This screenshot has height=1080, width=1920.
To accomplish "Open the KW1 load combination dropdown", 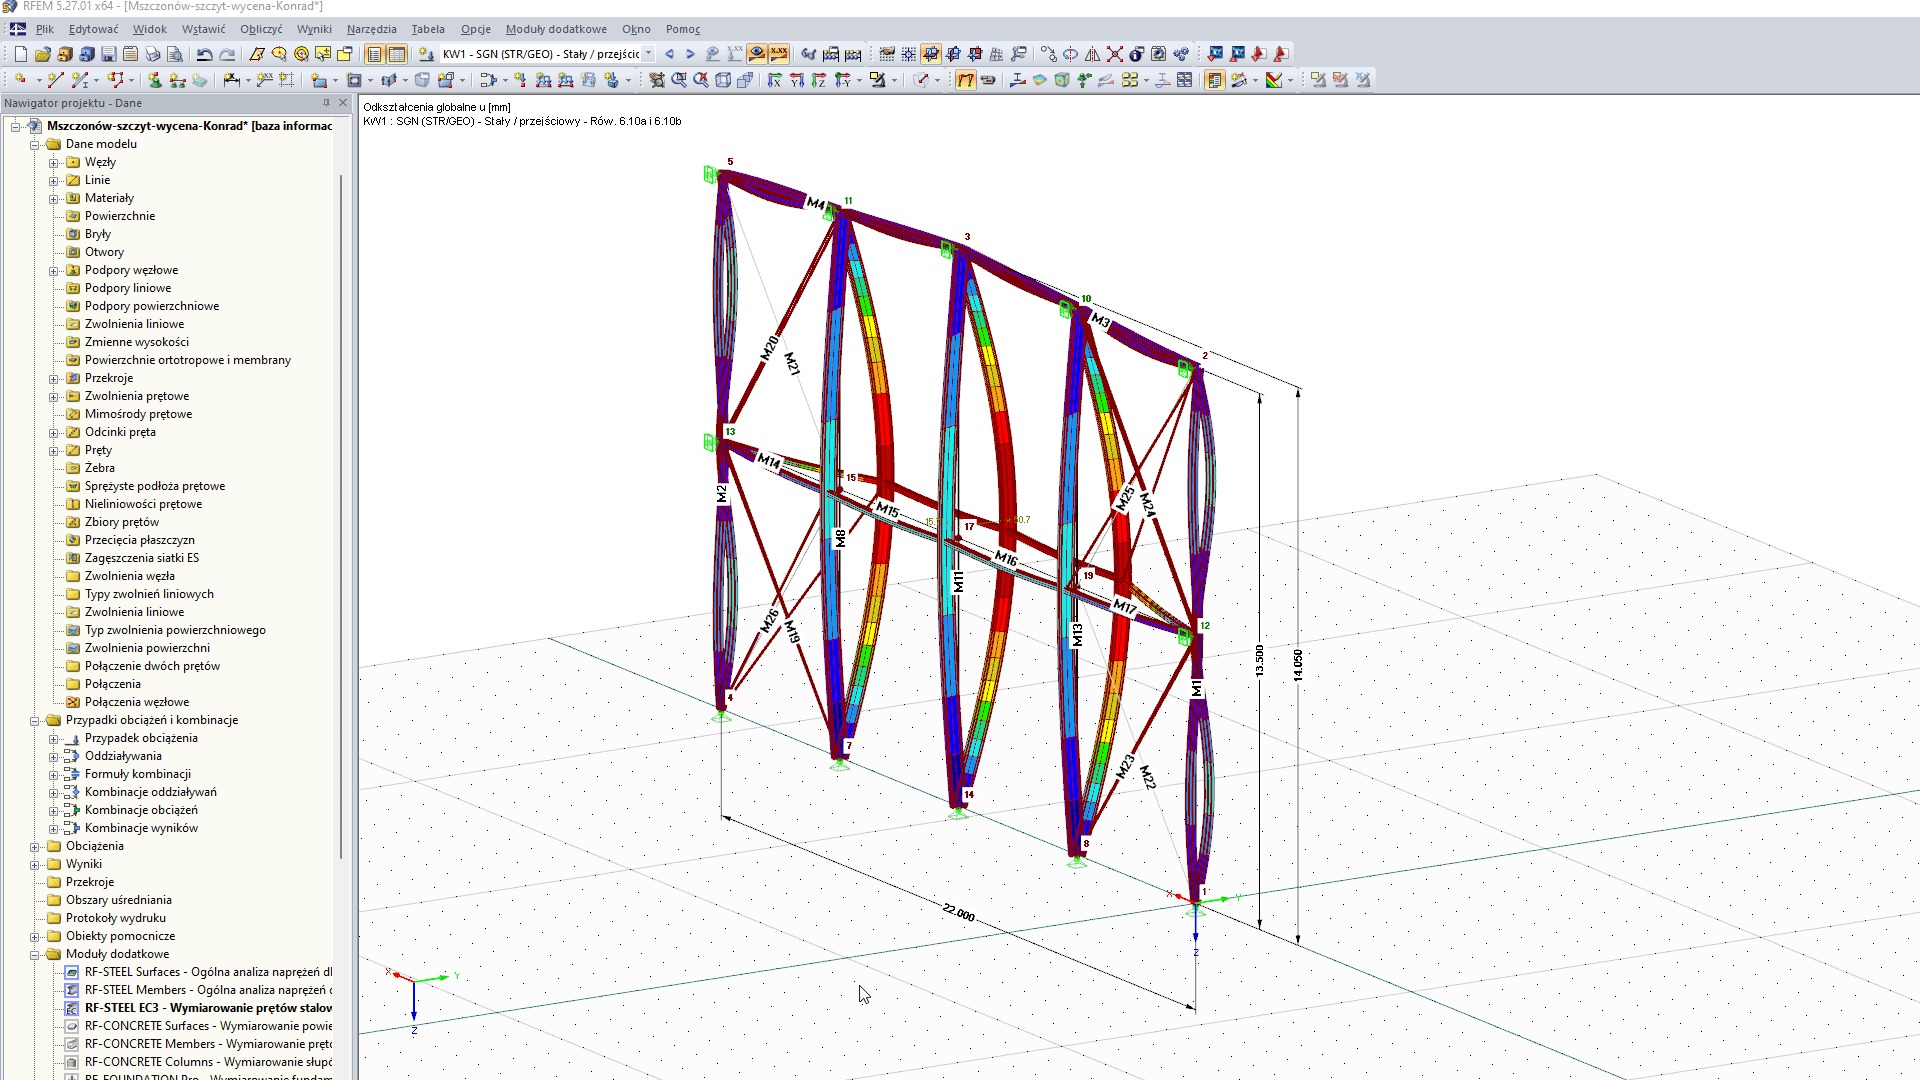I will pos(648,54).
